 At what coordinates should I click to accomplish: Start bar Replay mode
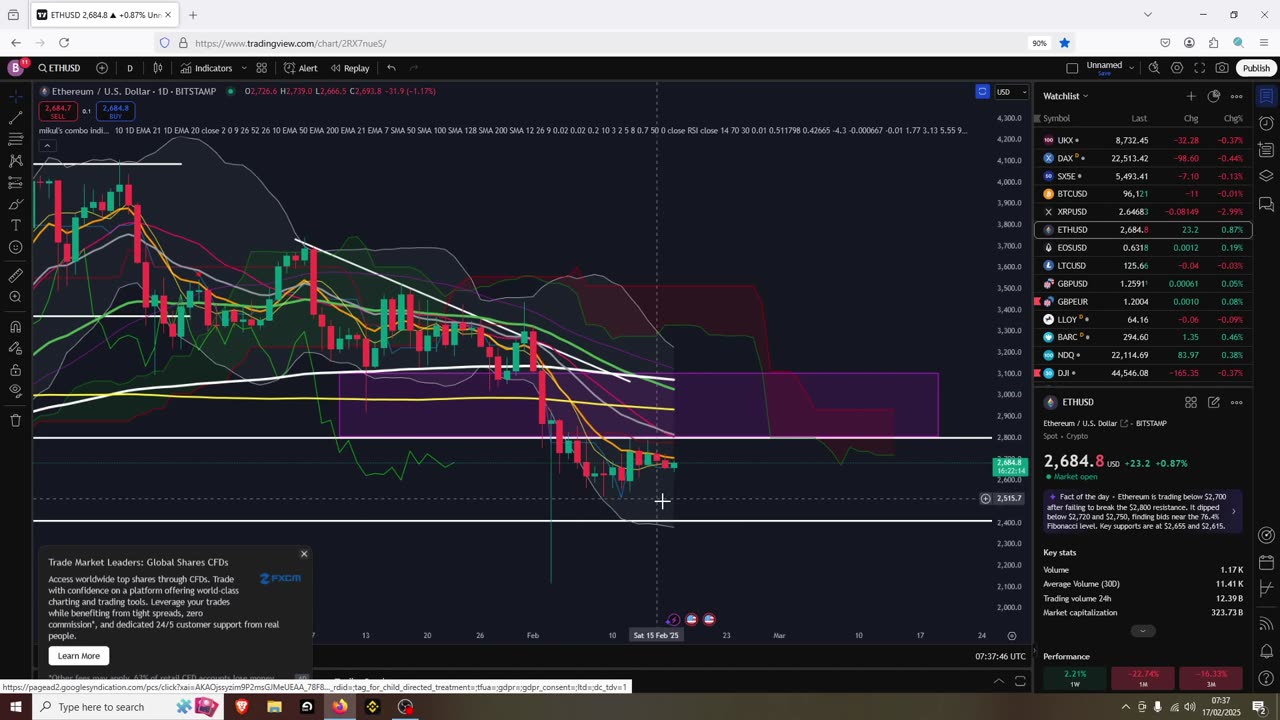click(x=349, y=68)
